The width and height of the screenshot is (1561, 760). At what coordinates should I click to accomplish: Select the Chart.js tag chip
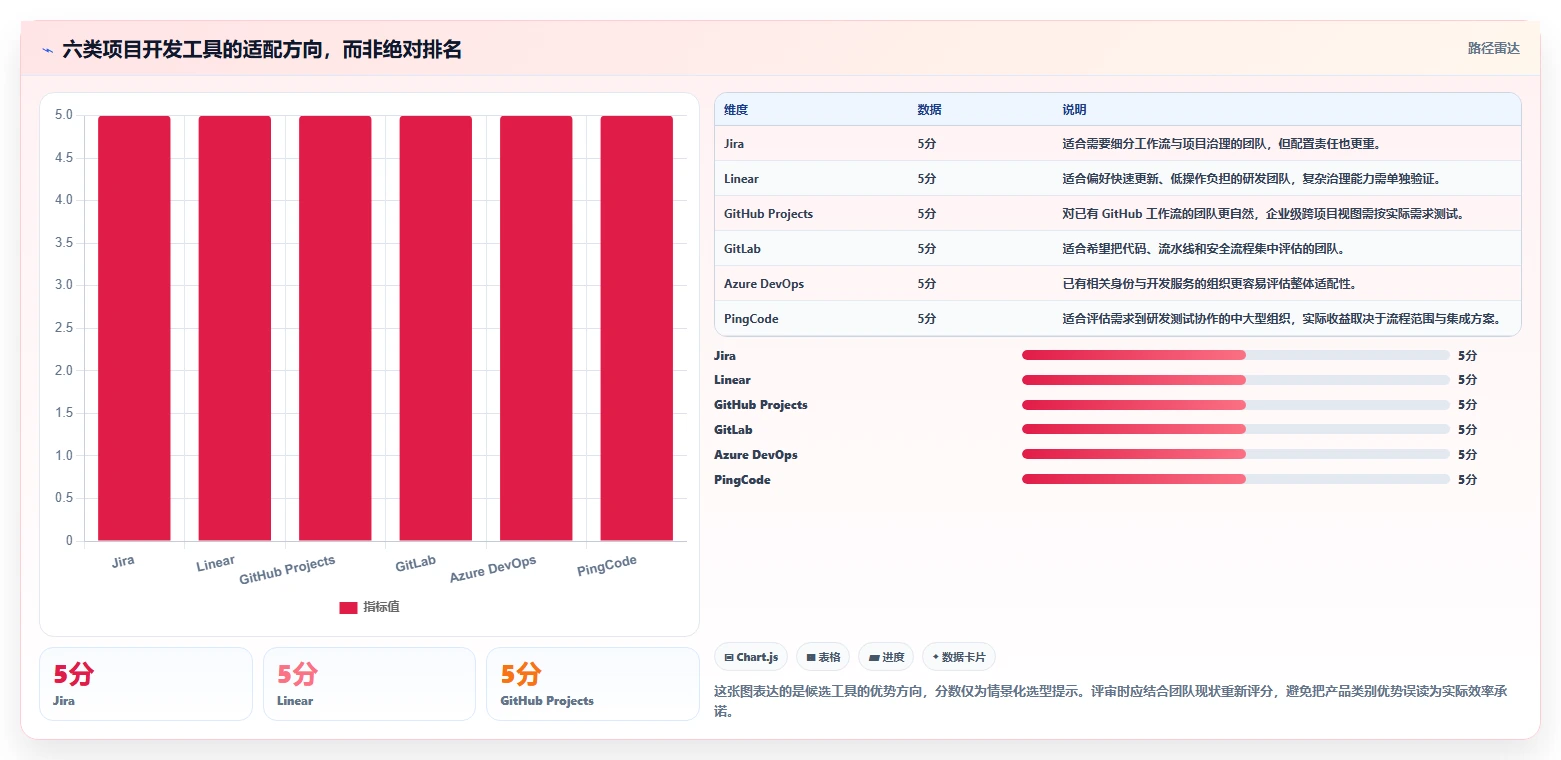point(751,657)
